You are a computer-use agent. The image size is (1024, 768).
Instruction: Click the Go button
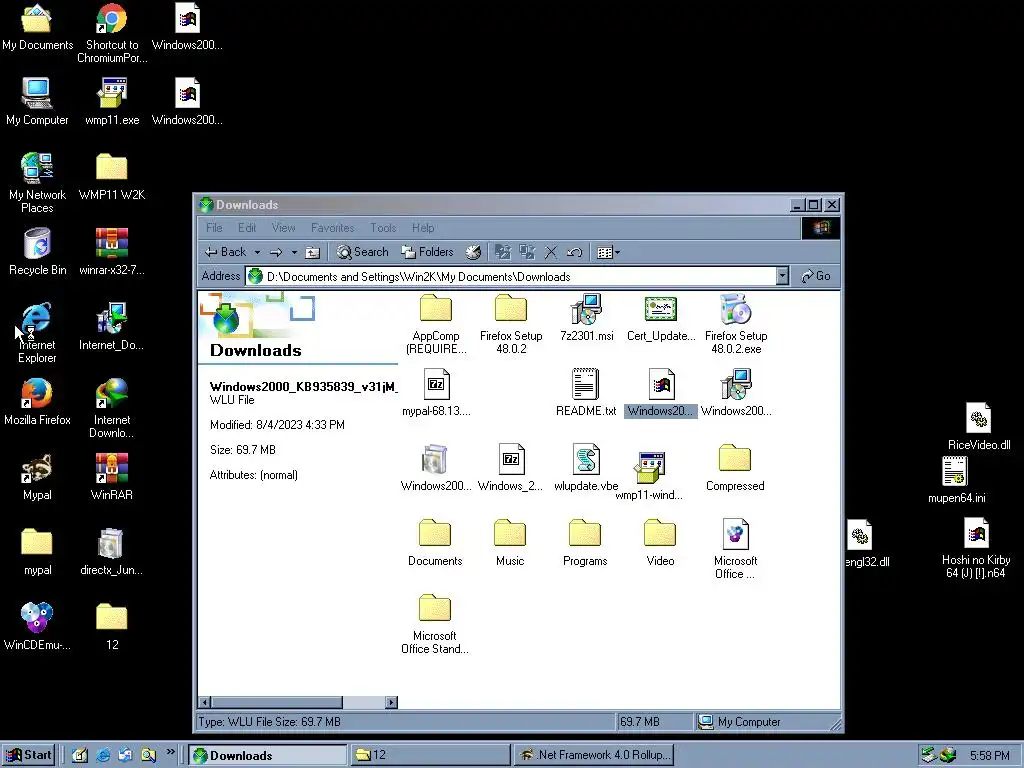point(816,276)
